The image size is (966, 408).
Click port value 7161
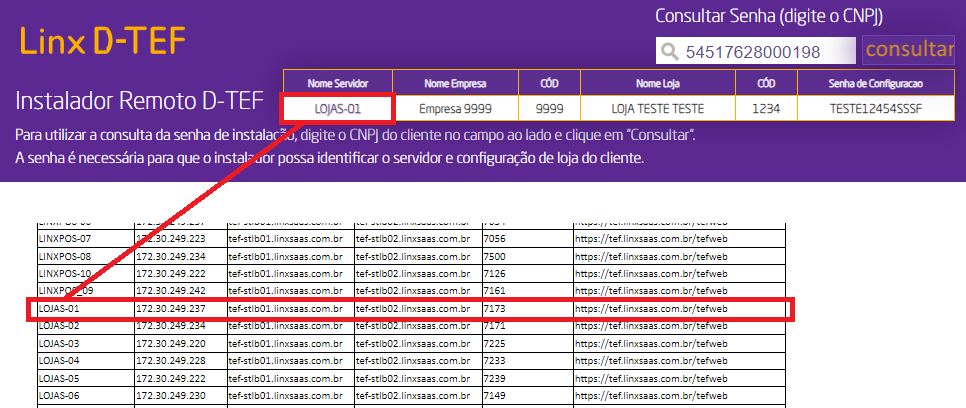click(495, 290)
